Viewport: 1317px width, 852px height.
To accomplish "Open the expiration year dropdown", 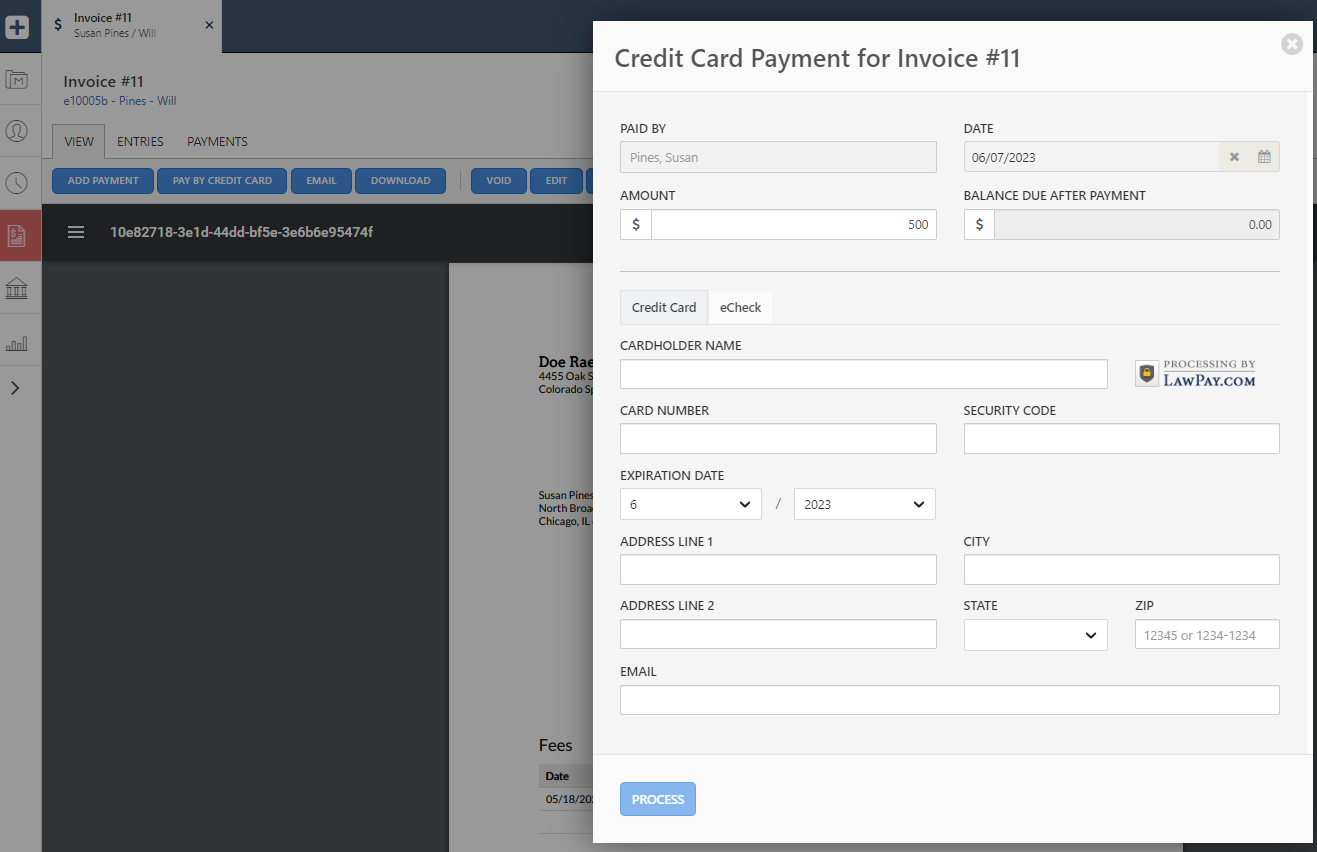I will click(x=864, y=504).
